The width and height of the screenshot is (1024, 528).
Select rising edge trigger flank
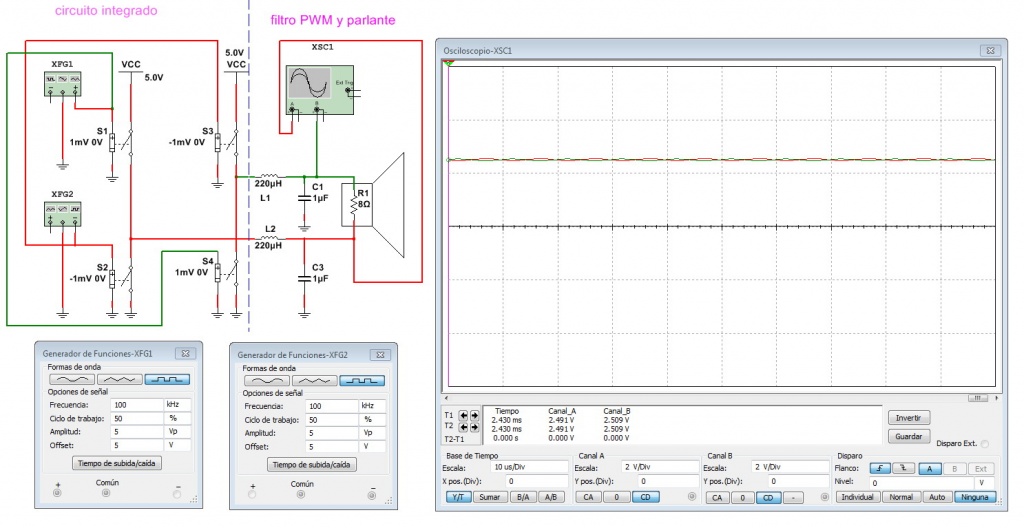tap(879, 467)
